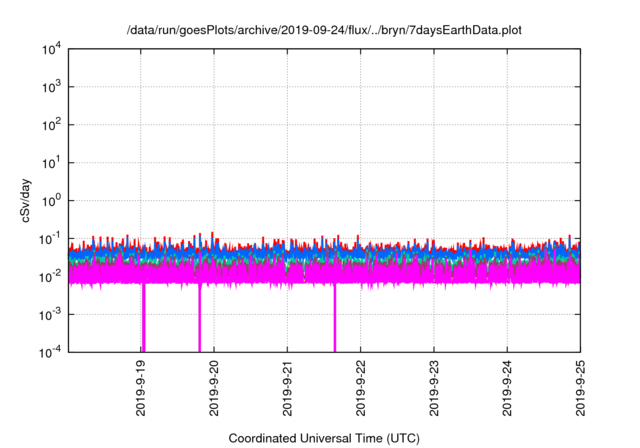
Task: Click the 2019-9-24 date tick label
Action: (x=507, y=388)
